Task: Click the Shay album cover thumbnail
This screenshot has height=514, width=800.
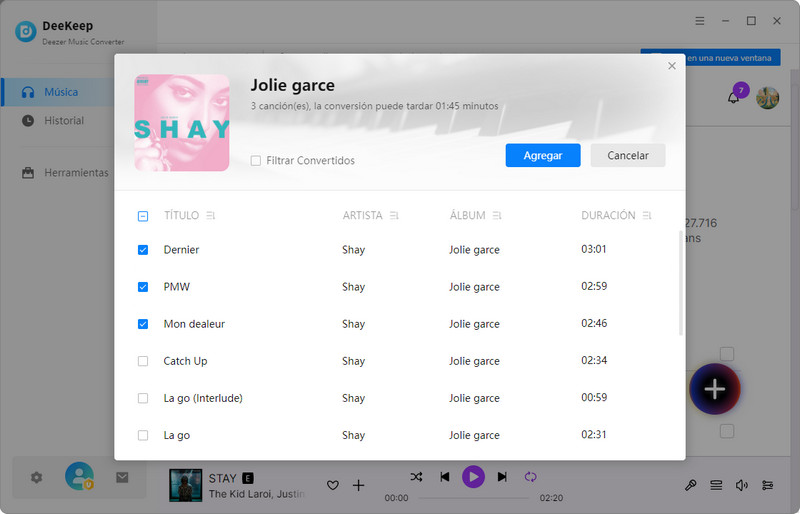Action: (182, 123)
